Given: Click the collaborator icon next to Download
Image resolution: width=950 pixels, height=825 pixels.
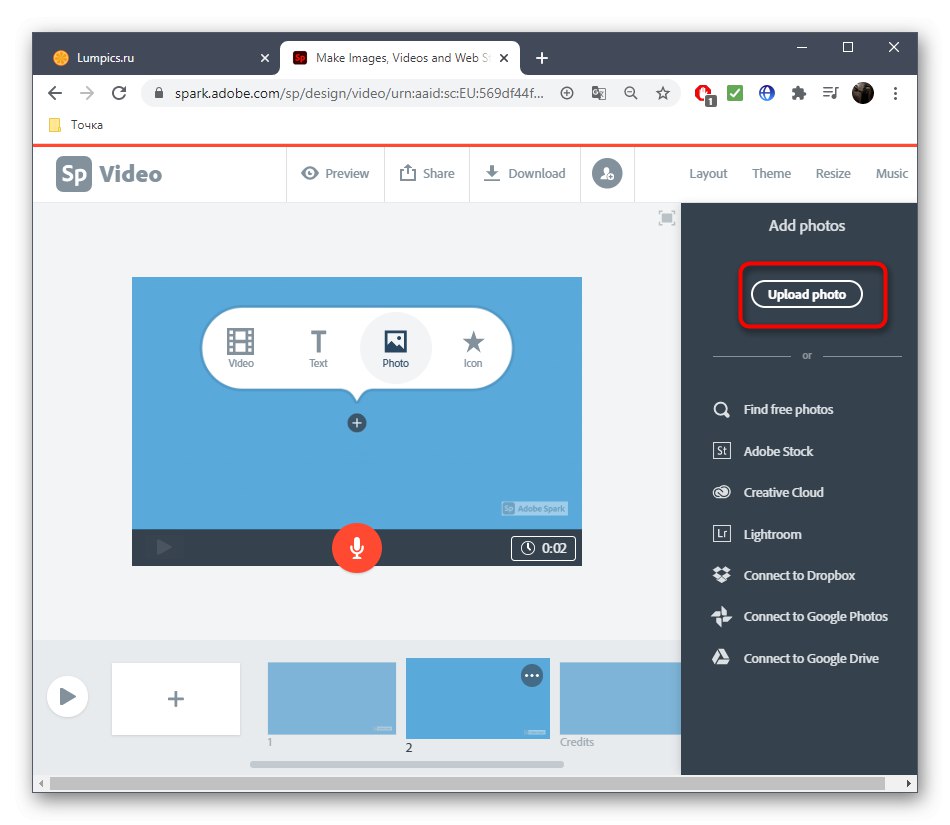Looking at the screenshot, I should click(607, 173).
